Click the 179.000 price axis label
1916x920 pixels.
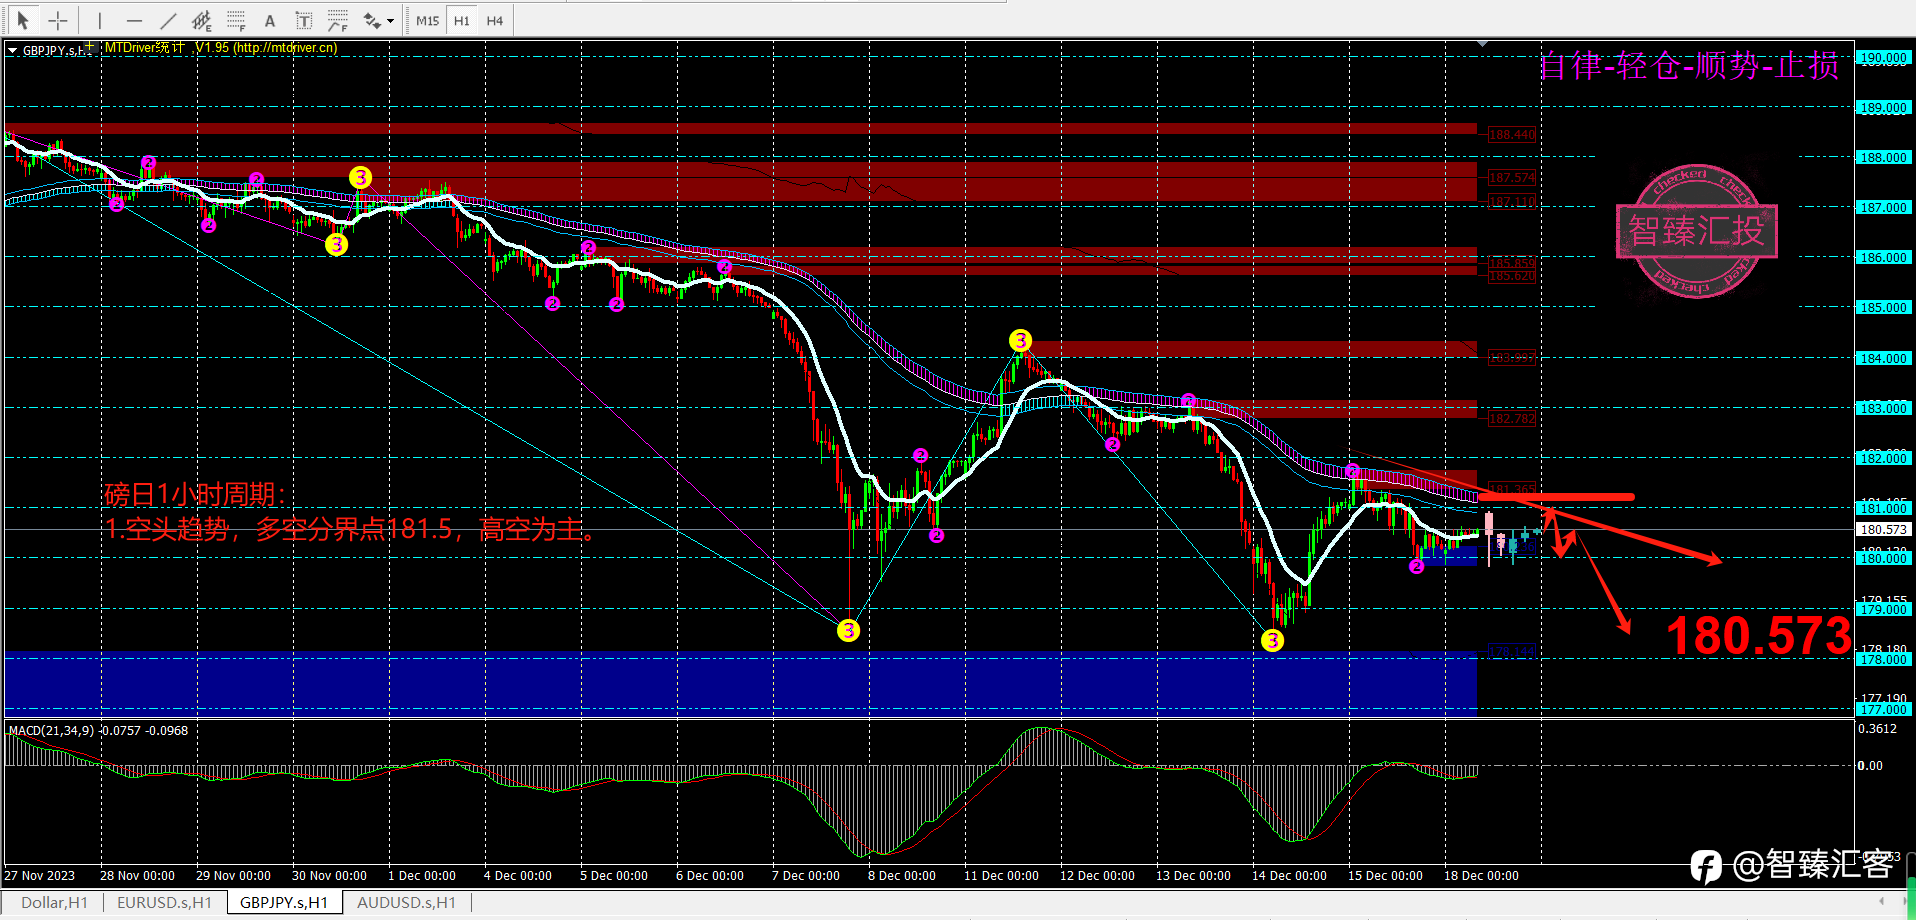1883,609
